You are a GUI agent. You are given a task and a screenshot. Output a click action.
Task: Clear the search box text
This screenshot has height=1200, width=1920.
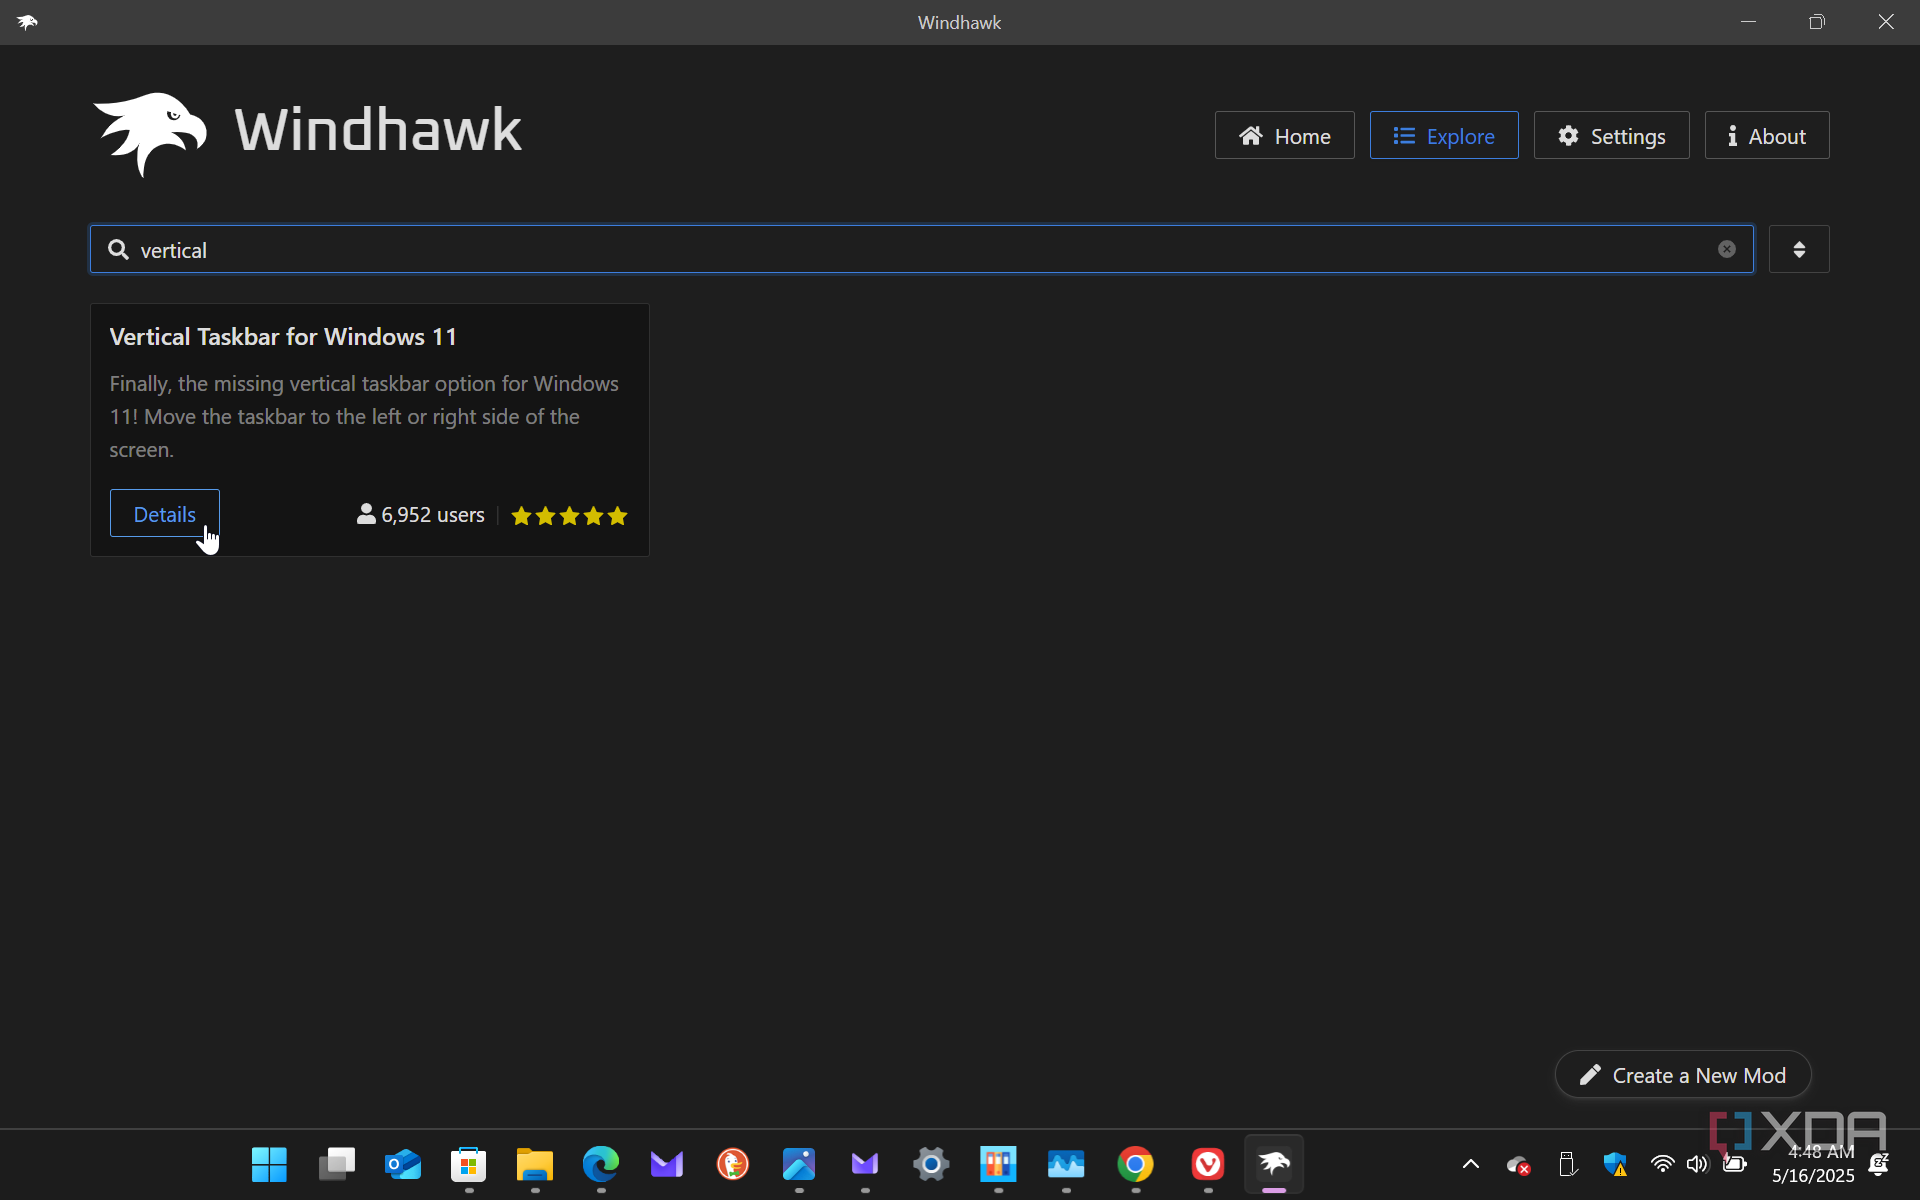coord(1726,249)
